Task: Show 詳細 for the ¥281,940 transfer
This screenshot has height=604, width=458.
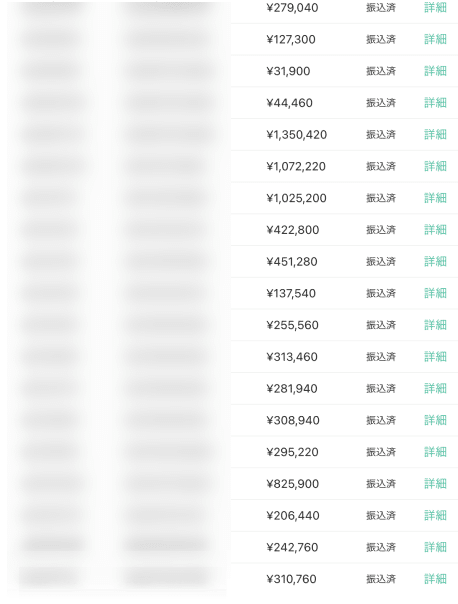Action: [x=435, y=389]
